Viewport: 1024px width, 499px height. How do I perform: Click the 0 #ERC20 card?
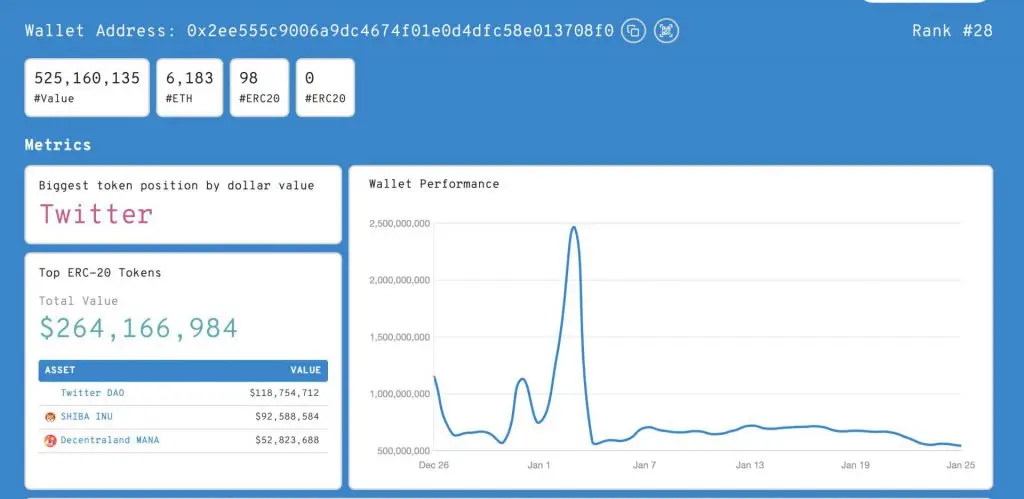(325, 88)
